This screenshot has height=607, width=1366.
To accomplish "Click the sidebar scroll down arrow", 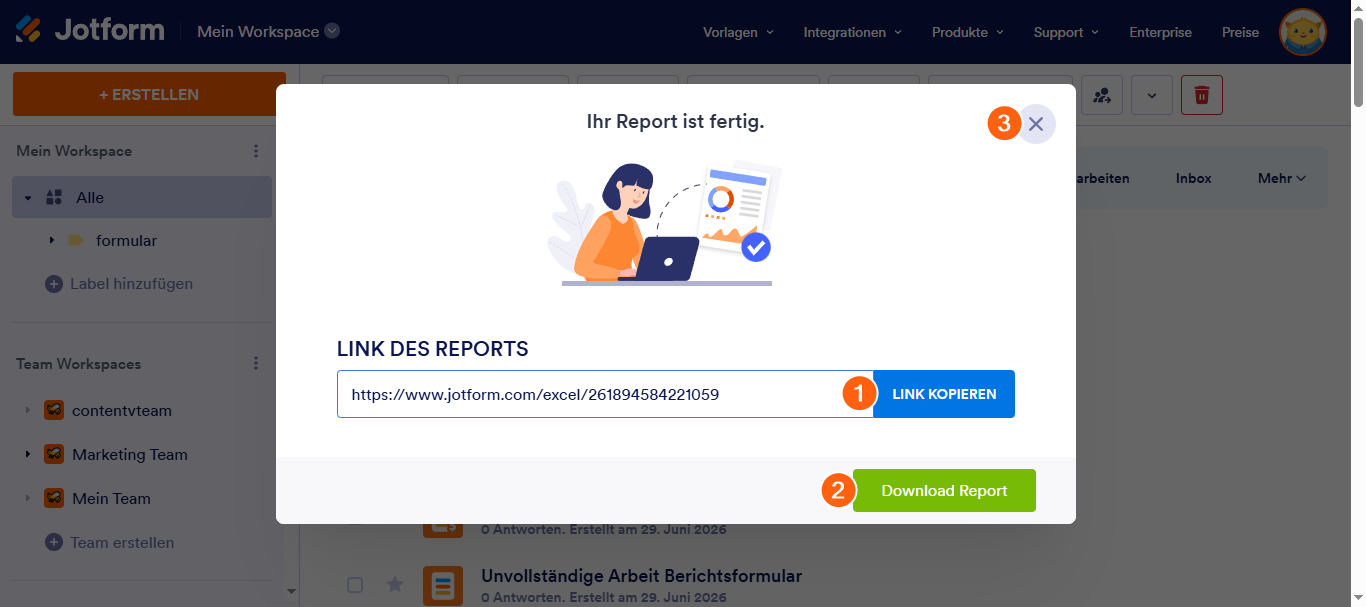I will [x=291, y=591].
